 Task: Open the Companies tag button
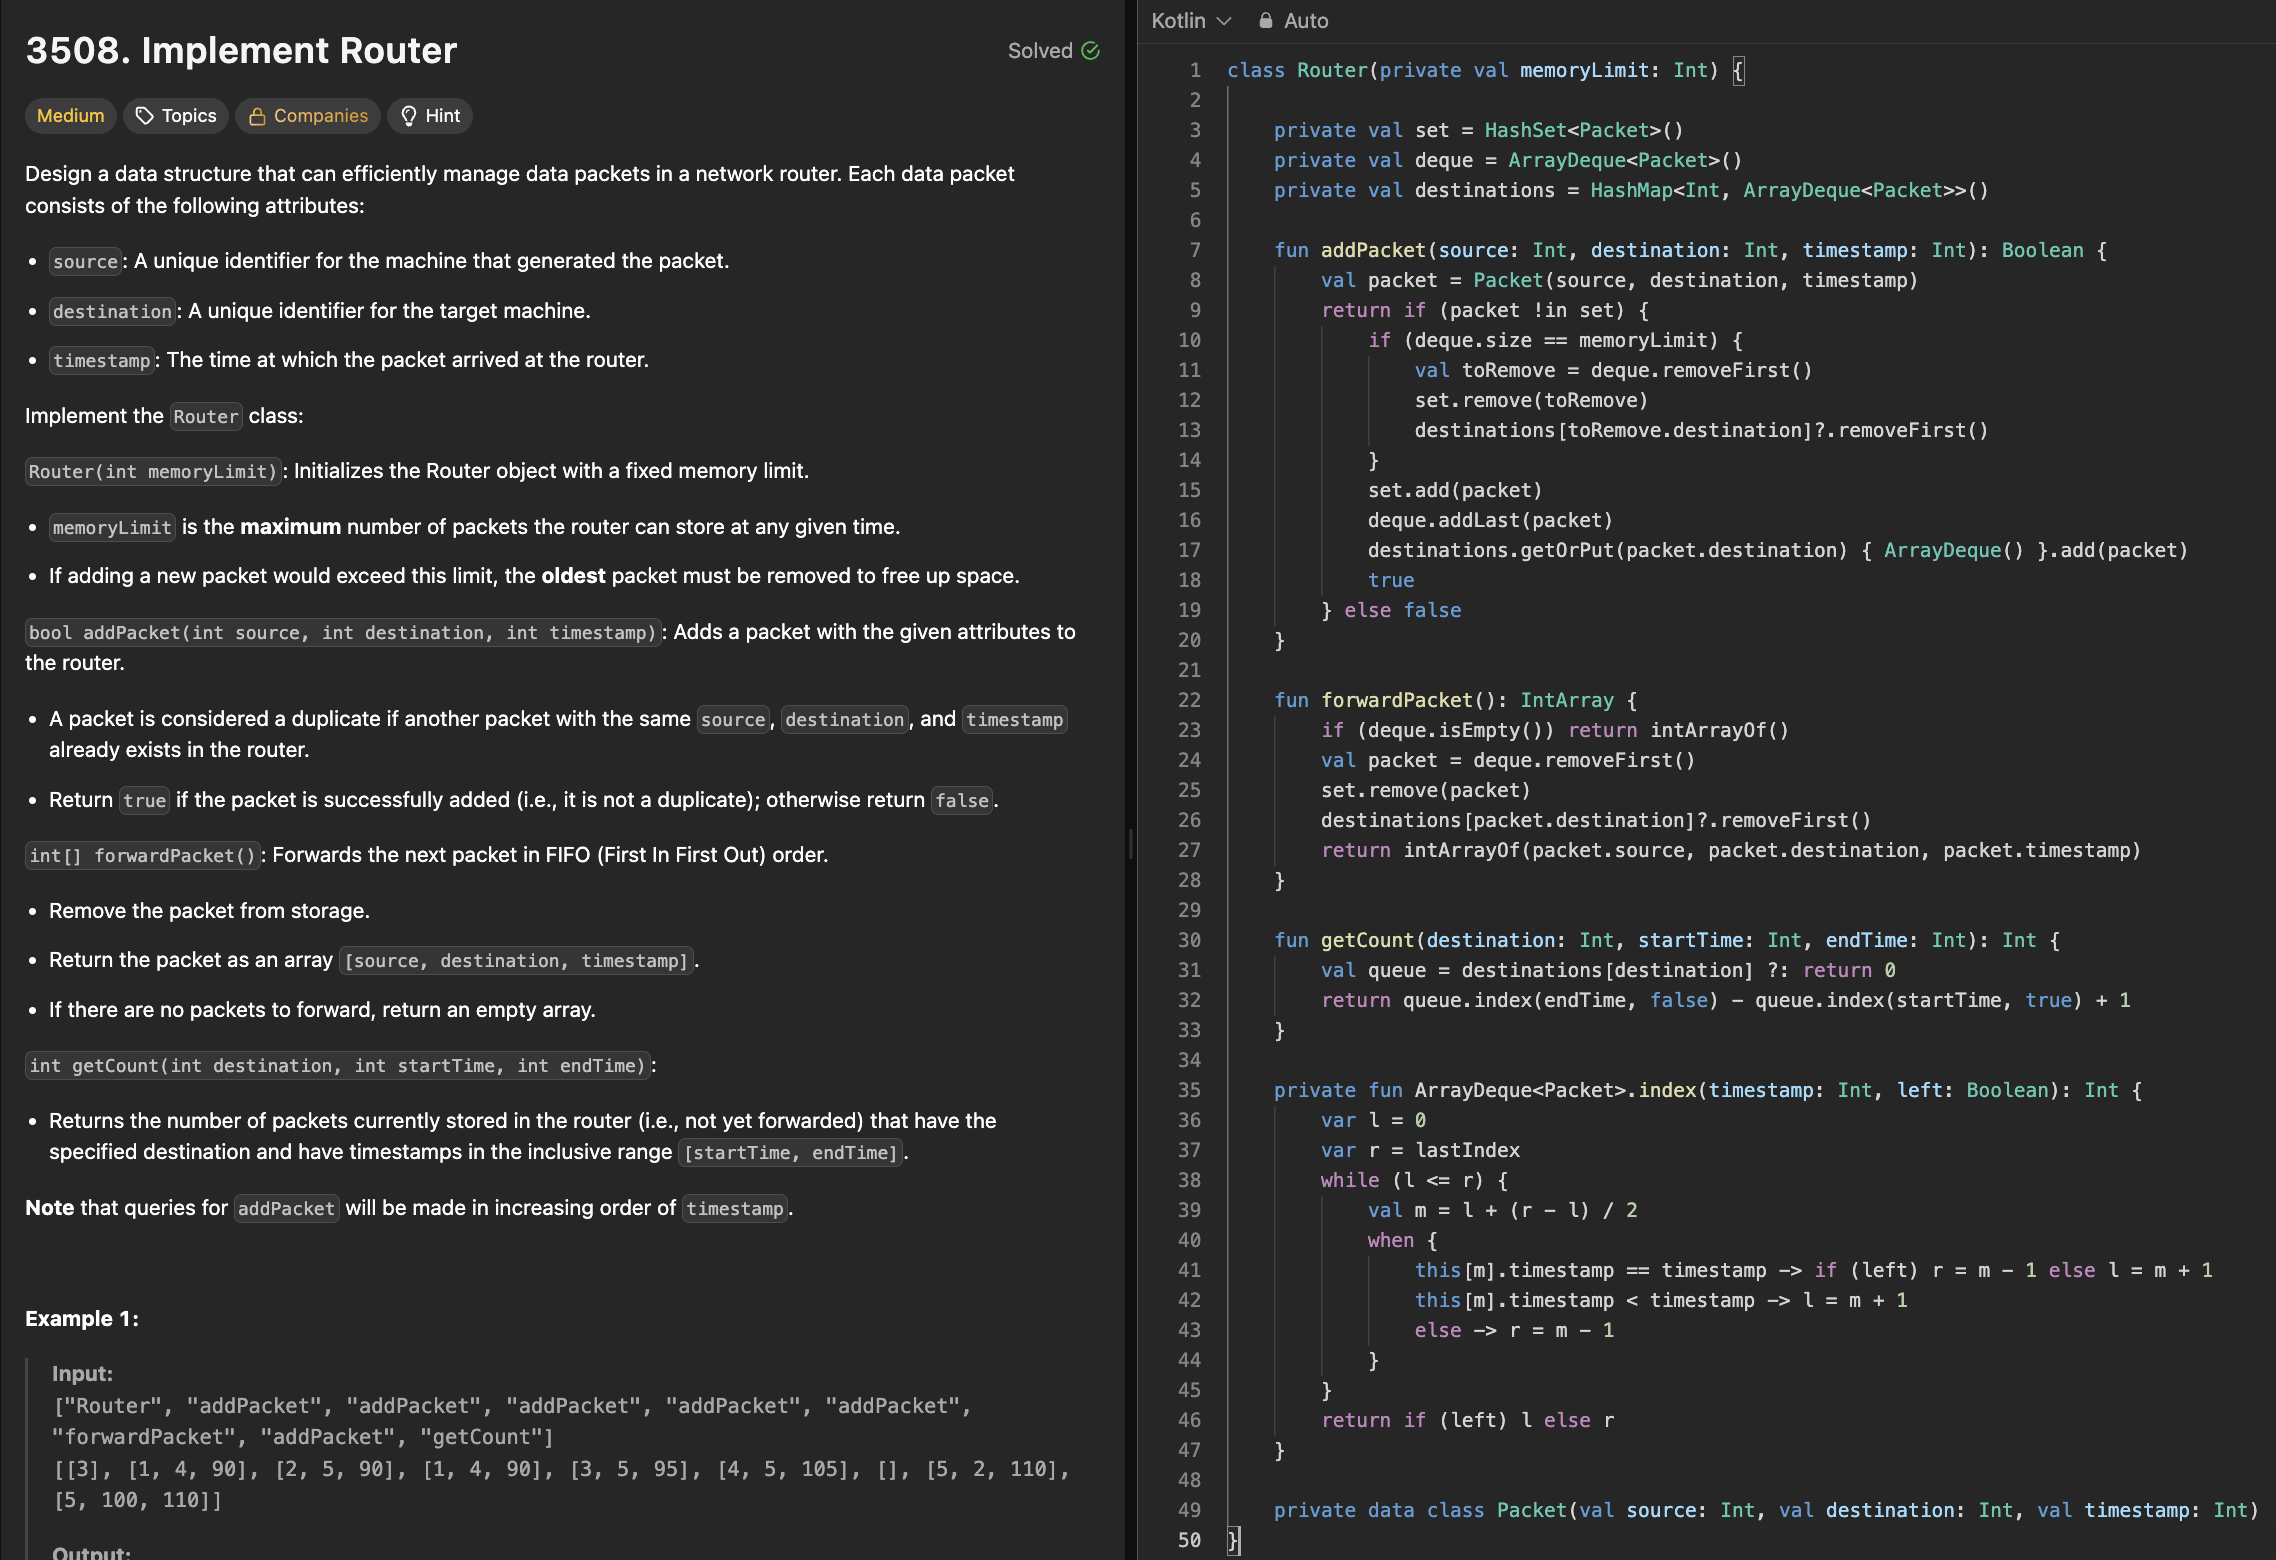[x=320, y=116]
